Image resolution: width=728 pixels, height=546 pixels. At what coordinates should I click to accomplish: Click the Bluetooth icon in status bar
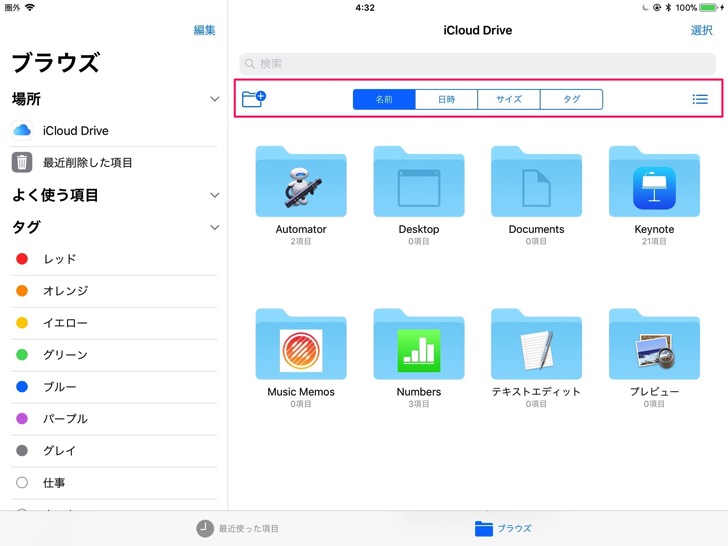click(669, 7)
